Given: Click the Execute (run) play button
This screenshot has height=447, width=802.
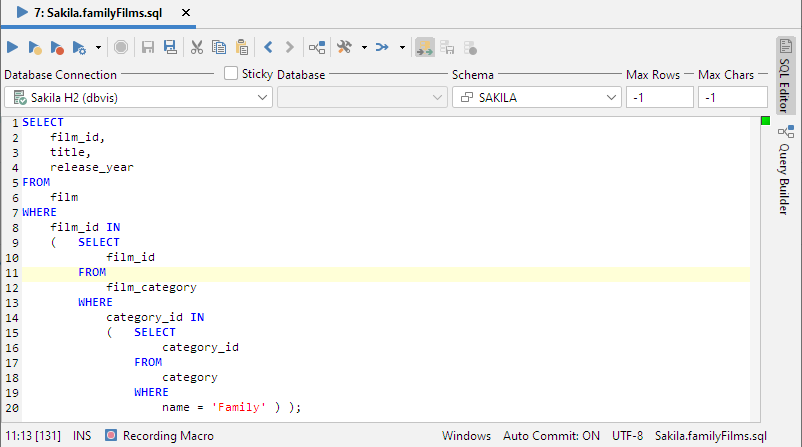Looking at the screenshot, I should pyautogui.click(x=13, y=47).
